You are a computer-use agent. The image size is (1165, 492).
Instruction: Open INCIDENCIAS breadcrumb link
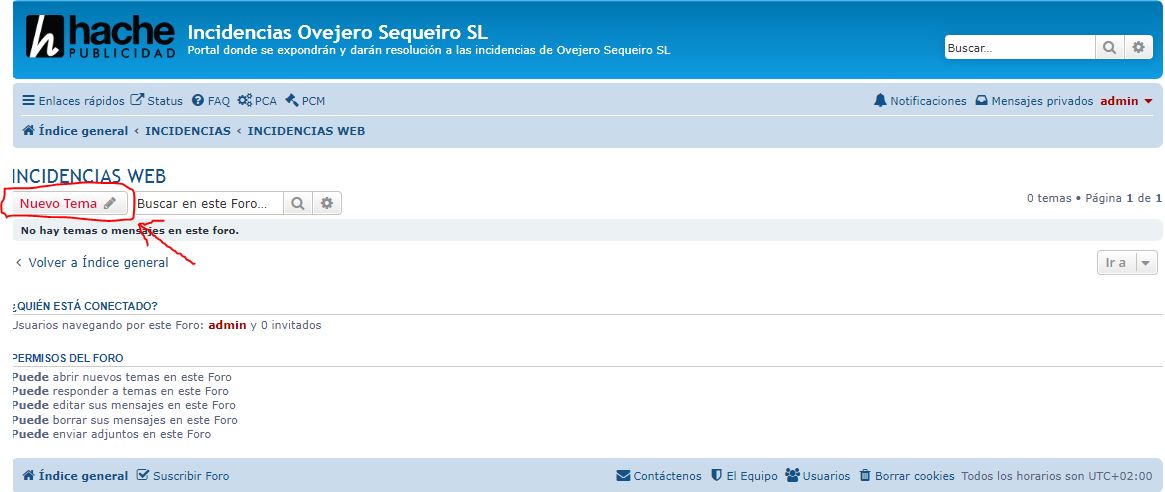pyautogui.click(x=188, y=131)
